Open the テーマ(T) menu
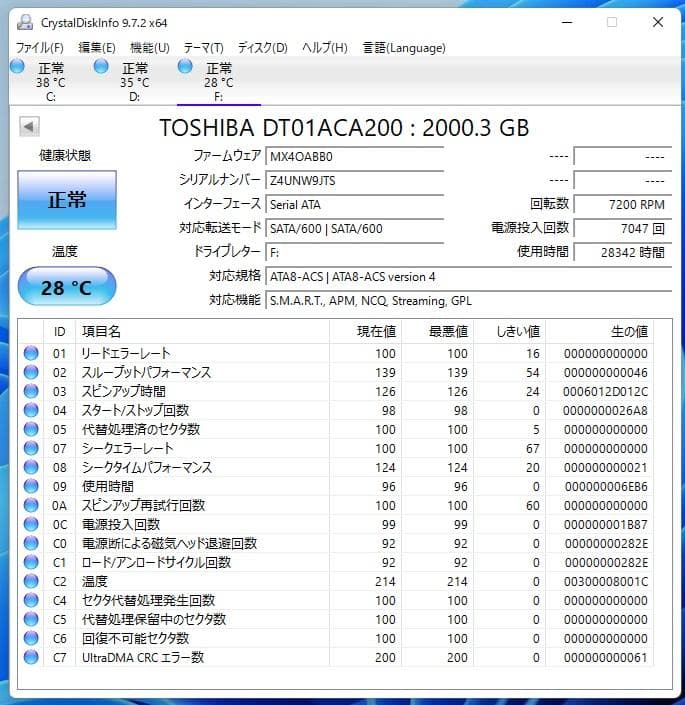 click(203, 48)
